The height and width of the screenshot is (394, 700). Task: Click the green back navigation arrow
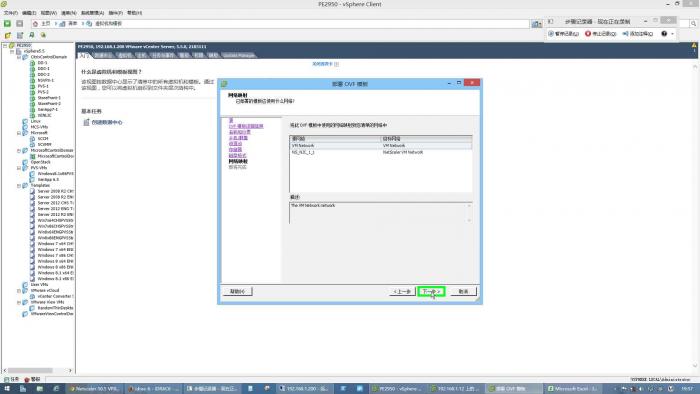pyautogui.click(x=8, y=23)
